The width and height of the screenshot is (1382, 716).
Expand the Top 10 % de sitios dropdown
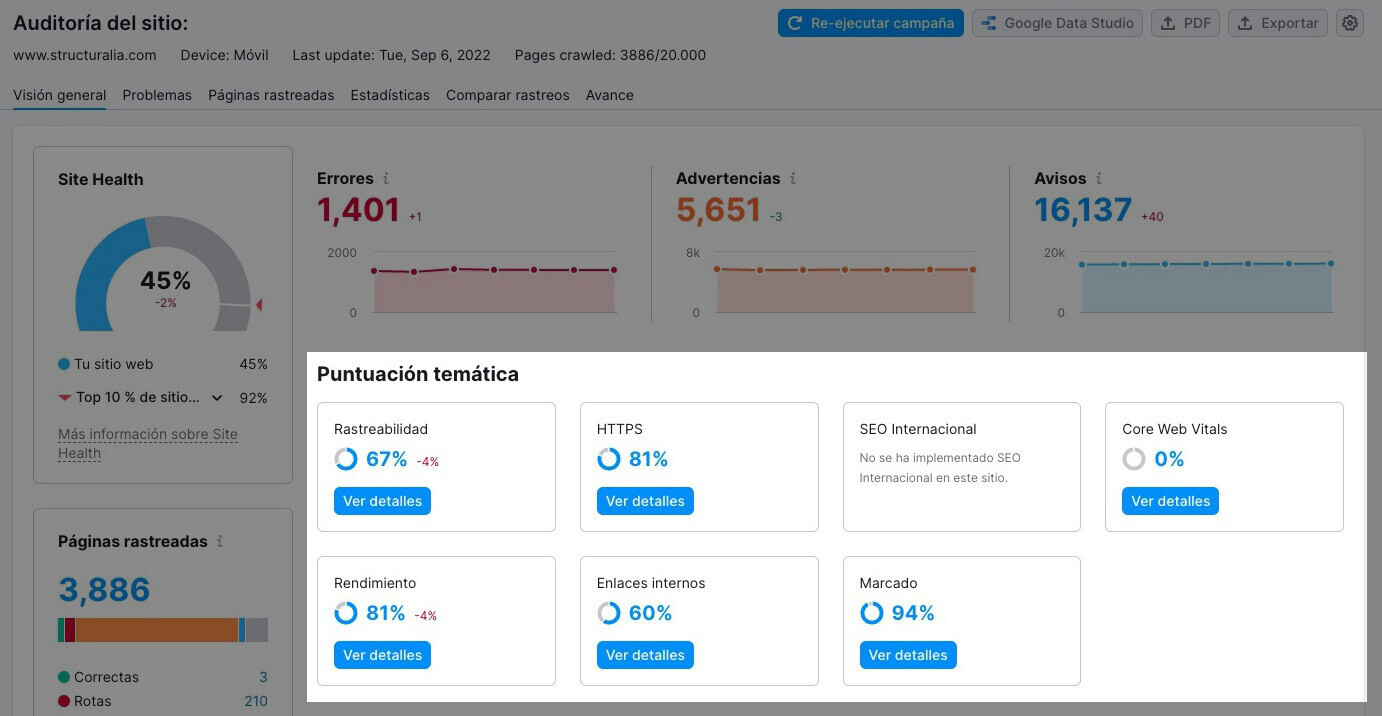pos(216,398)
